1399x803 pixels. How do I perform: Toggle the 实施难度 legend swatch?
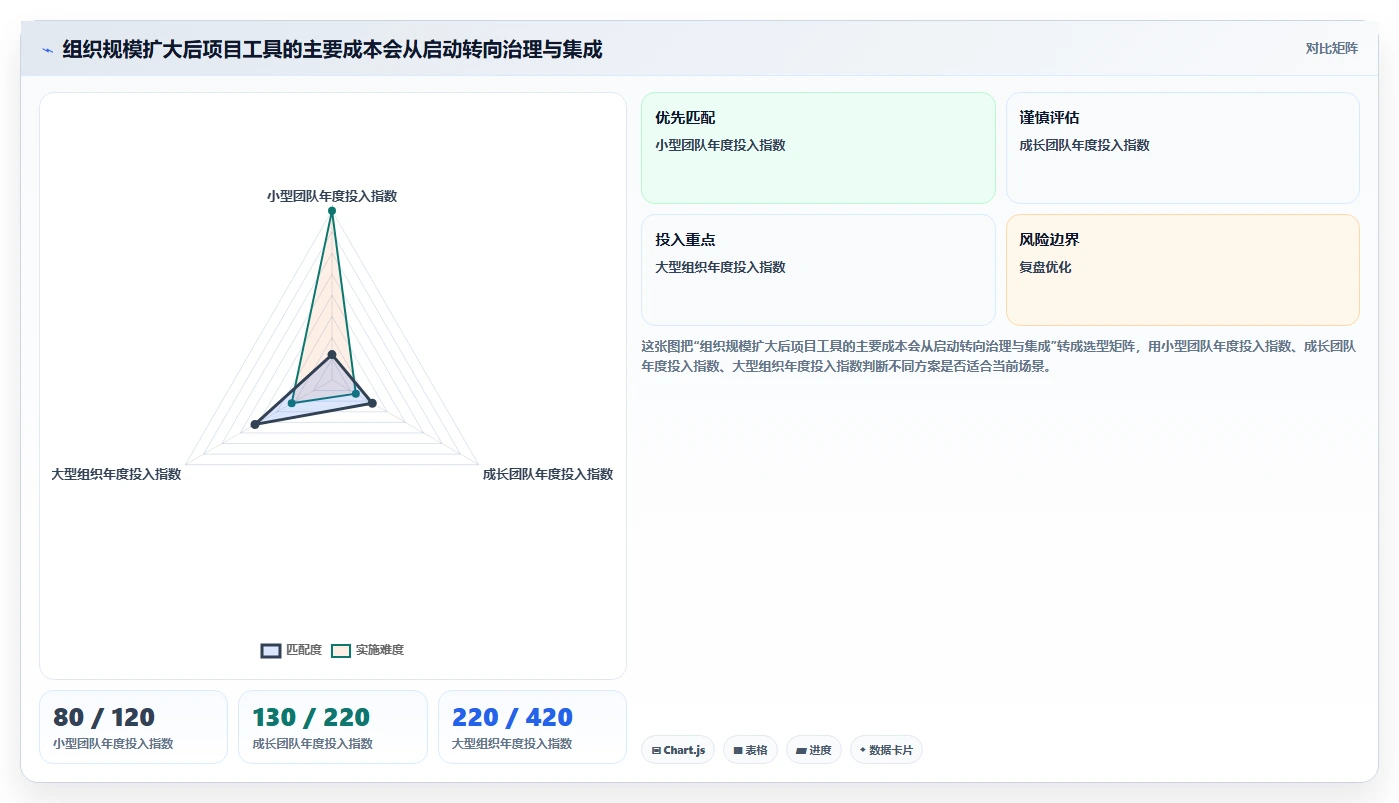click(341, 650)
